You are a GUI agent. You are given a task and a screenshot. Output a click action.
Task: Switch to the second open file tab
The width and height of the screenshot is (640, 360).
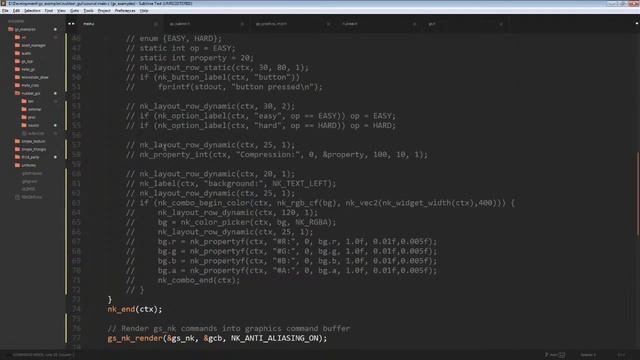pos(180,24)
